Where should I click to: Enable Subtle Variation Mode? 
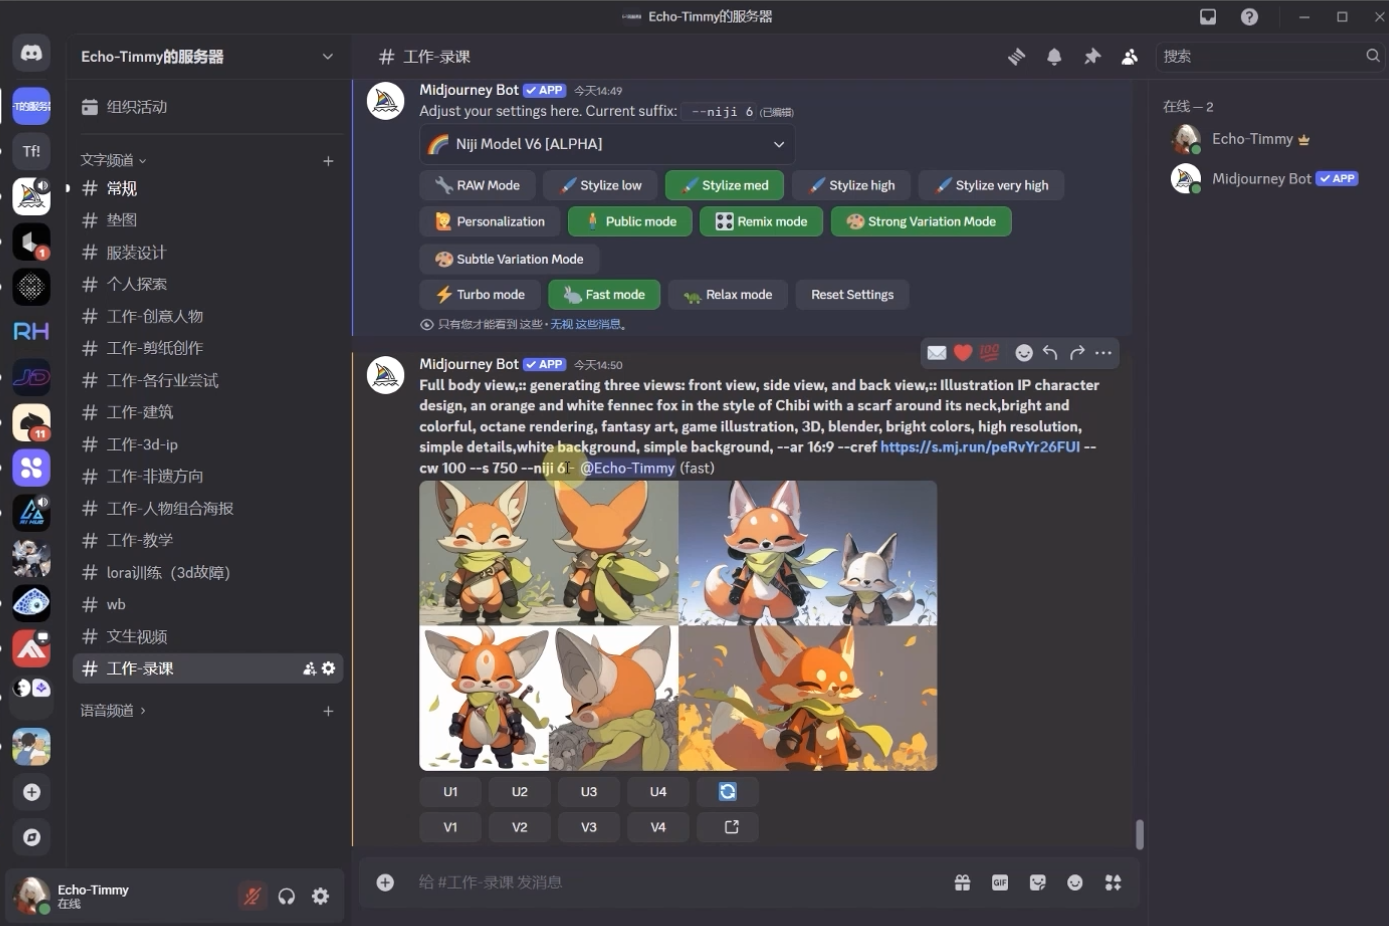tap(509, 259)
